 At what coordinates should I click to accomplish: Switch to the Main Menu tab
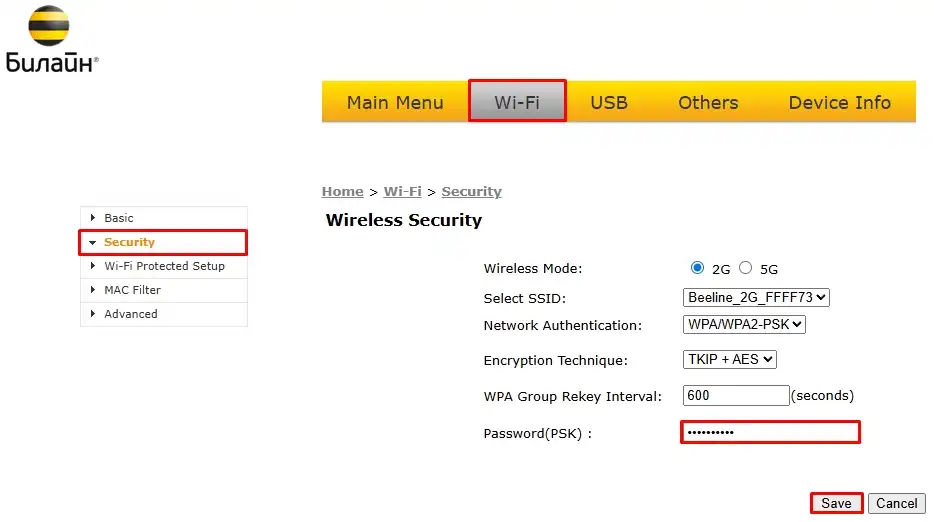tap(395, 102)
